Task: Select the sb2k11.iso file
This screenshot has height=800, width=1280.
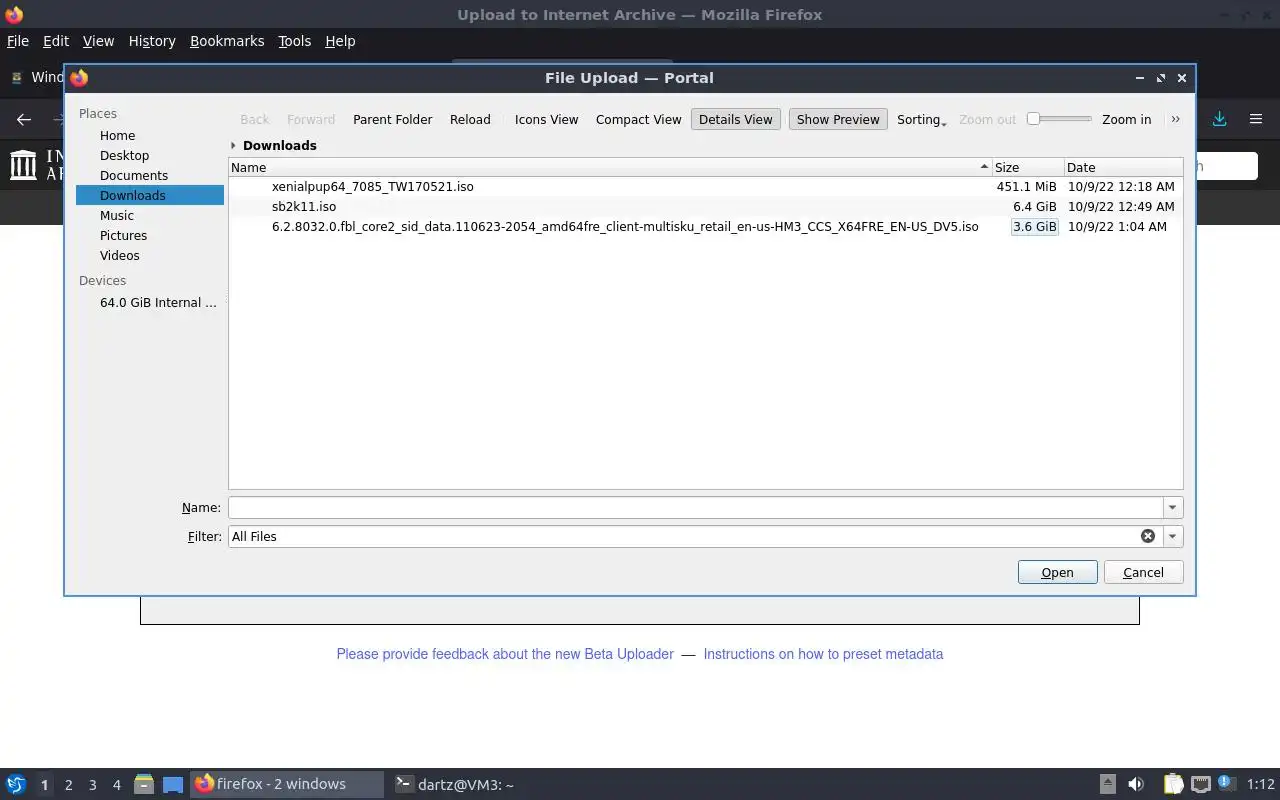Action: coord(304,207)
